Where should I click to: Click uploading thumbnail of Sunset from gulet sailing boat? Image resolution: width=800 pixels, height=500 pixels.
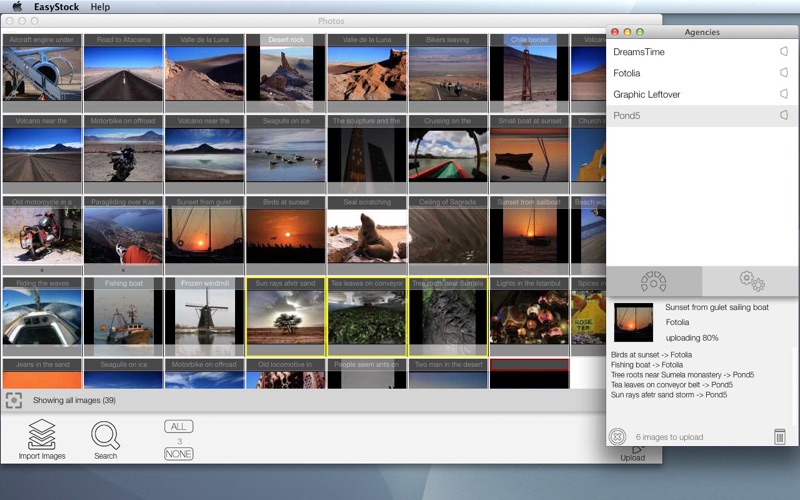point(633,322)
